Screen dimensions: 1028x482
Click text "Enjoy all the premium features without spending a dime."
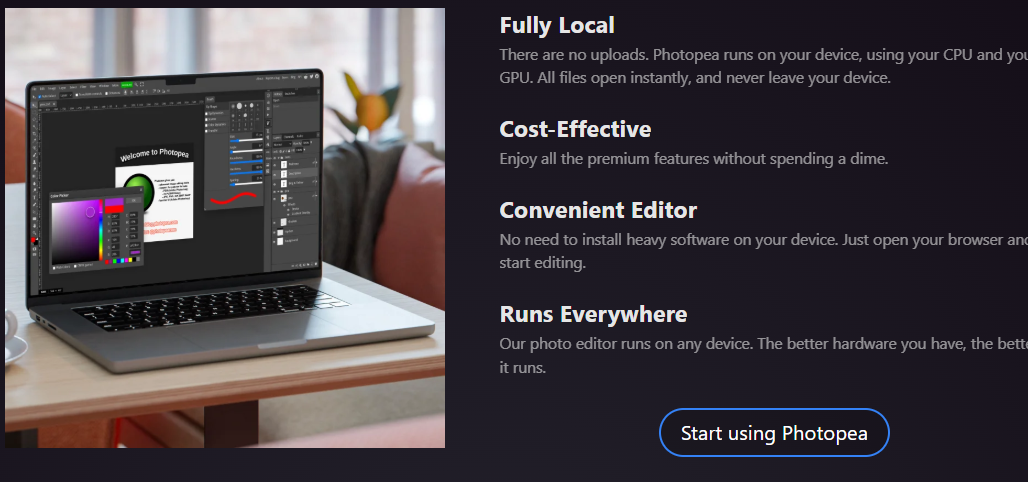click(694, 159)
